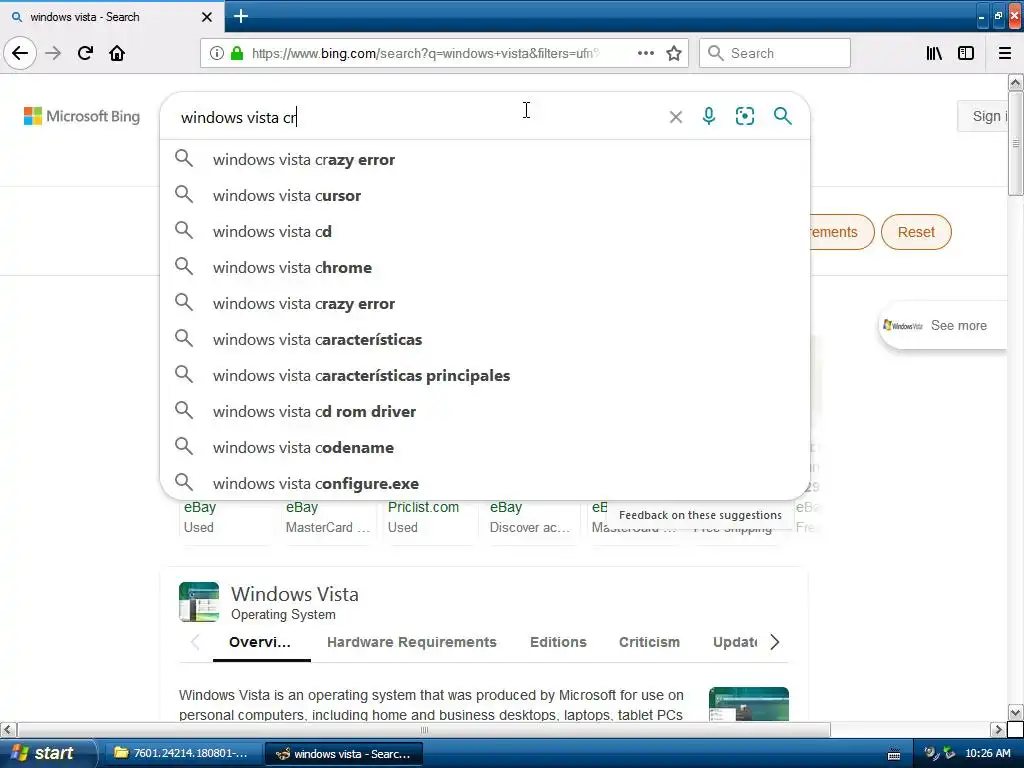The image size is (1024, 768).
Task: Choose suggestion 'windows vista características principales'
Action: coord(485,376)
